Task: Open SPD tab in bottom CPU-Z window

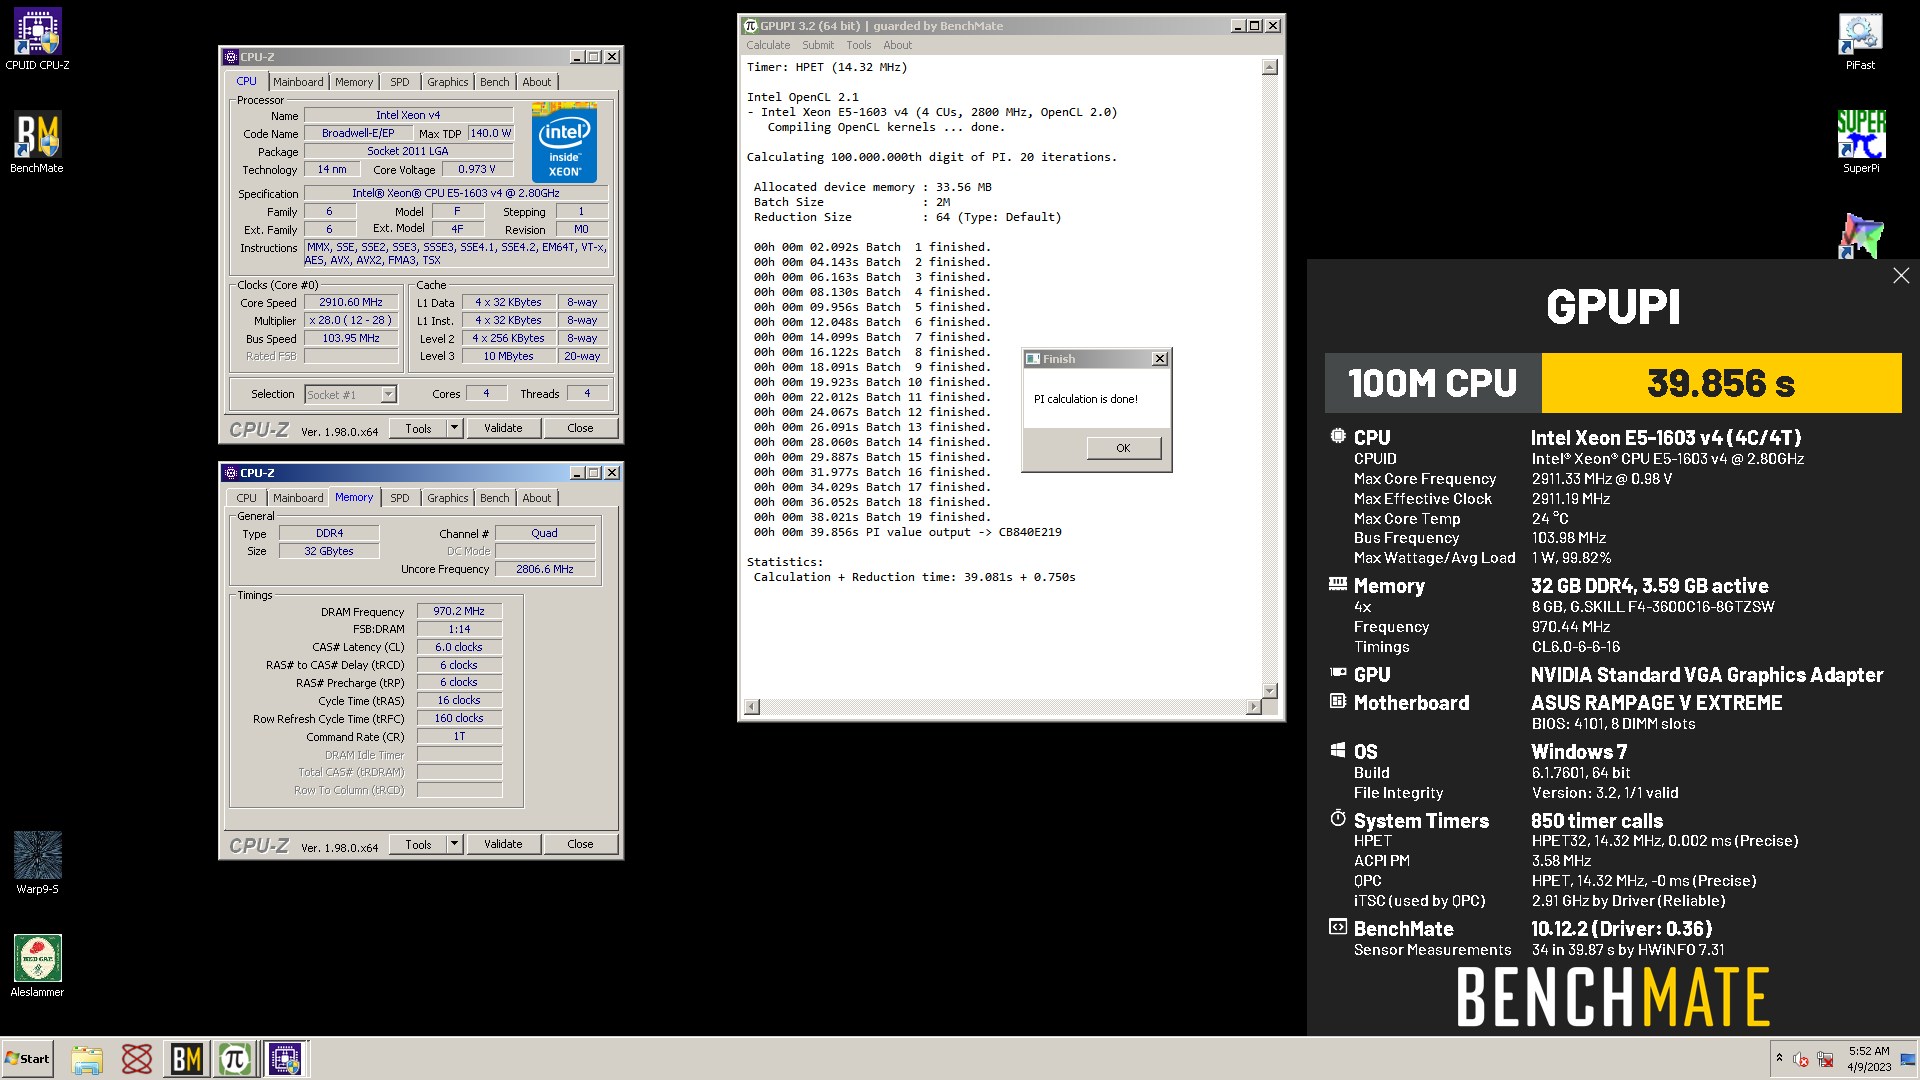Action: tap(400, 498)
